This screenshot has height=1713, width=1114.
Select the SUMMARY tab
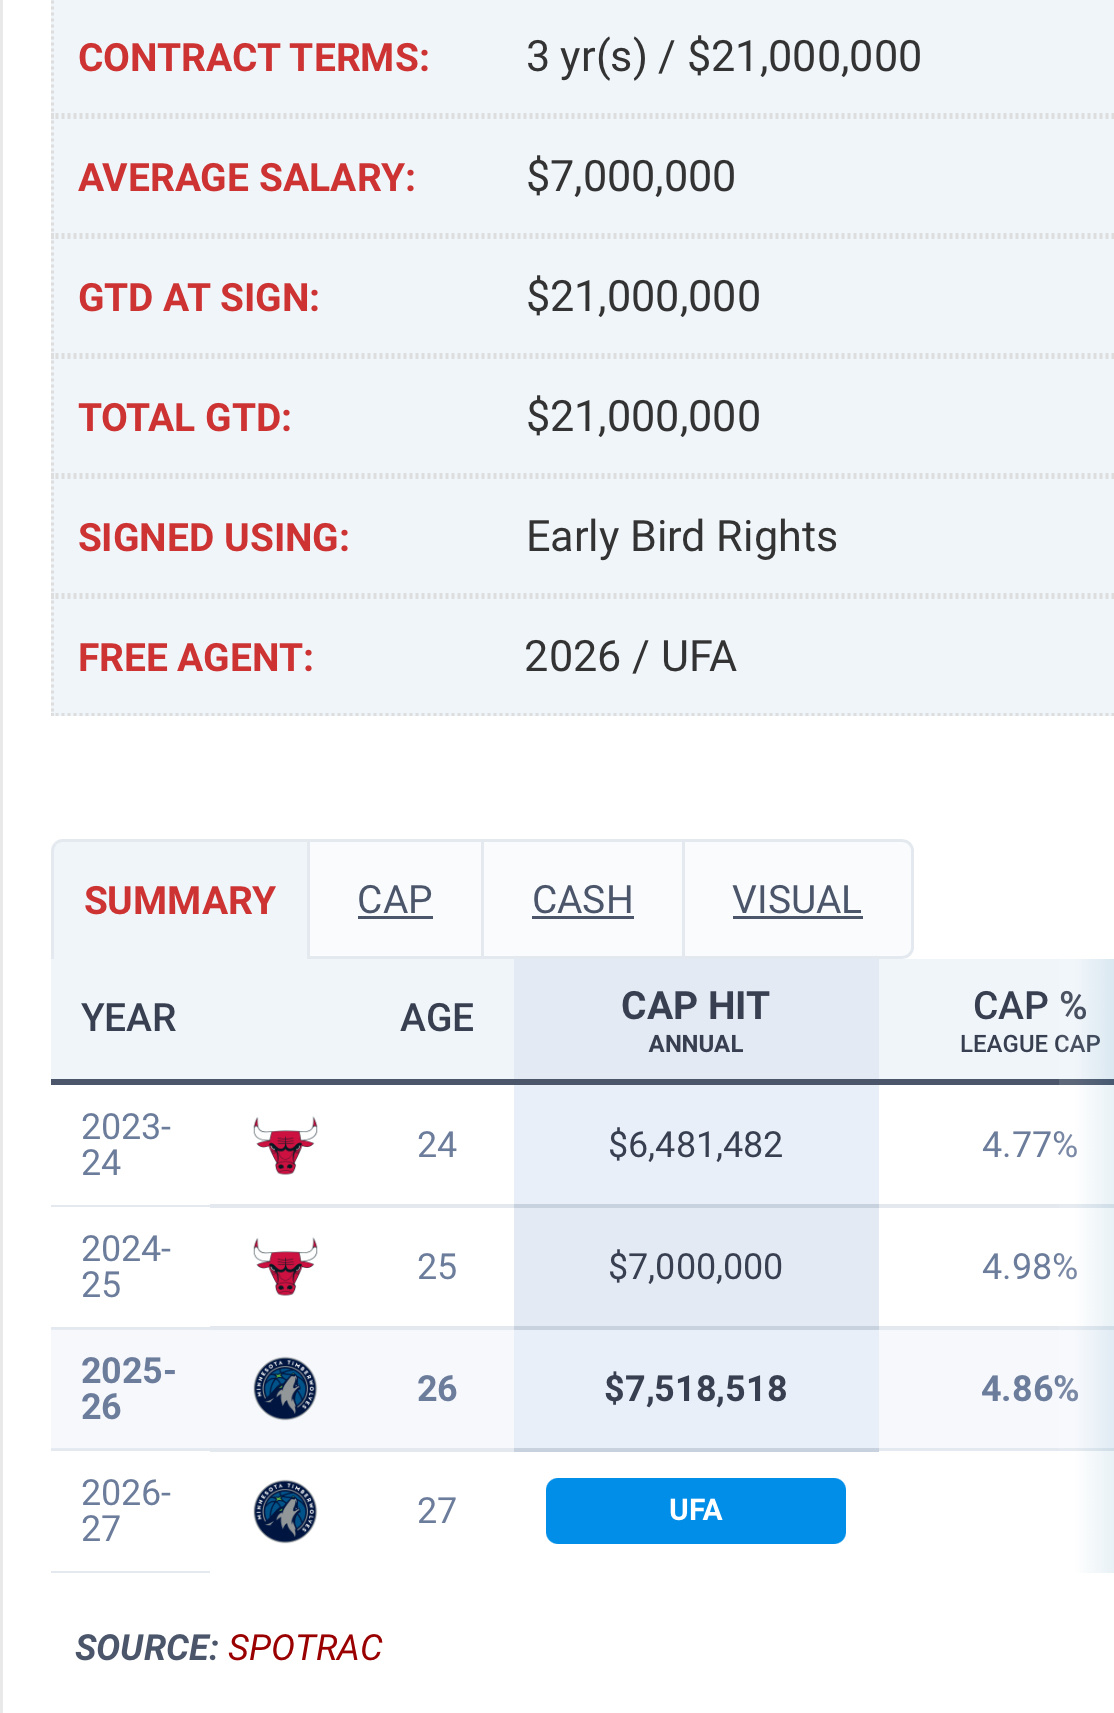(x=180, y=900)
